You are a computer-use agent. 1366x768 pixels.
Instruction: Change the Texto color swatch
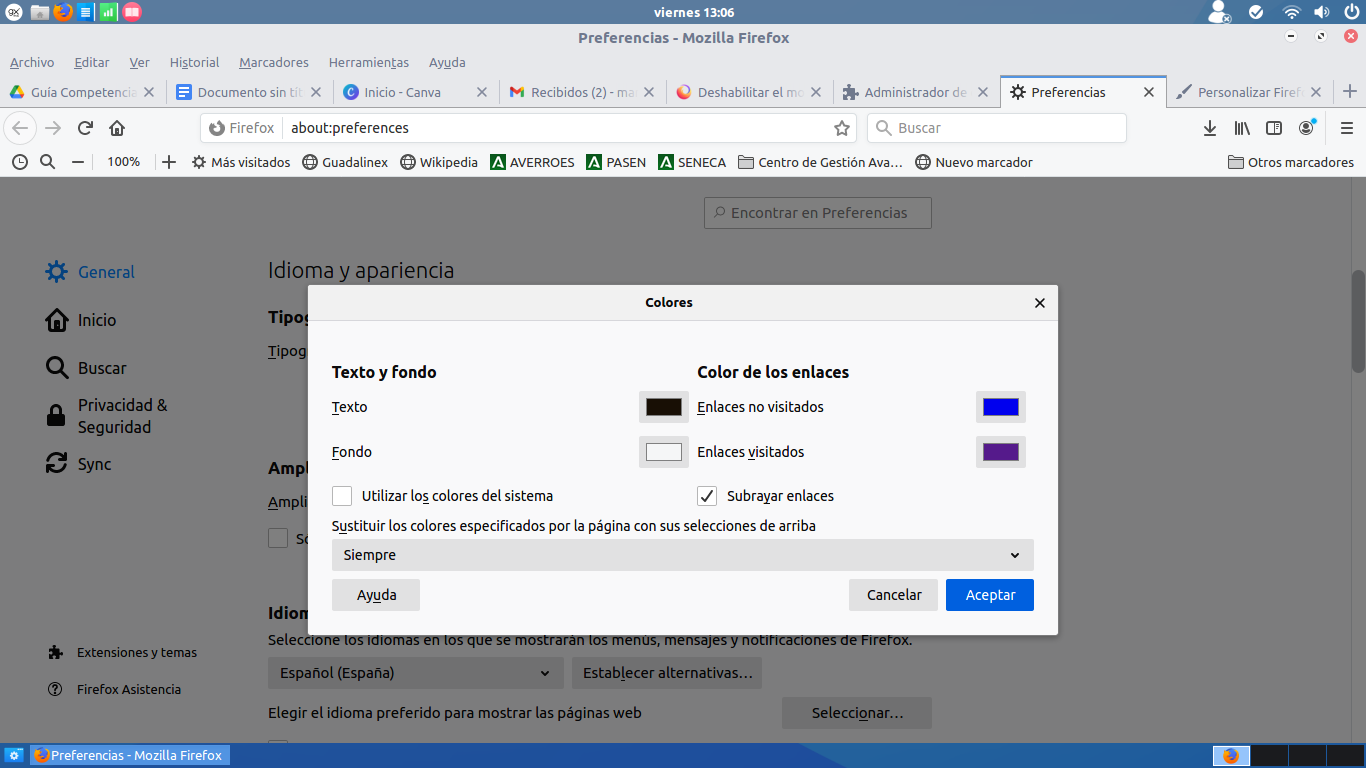663,407
